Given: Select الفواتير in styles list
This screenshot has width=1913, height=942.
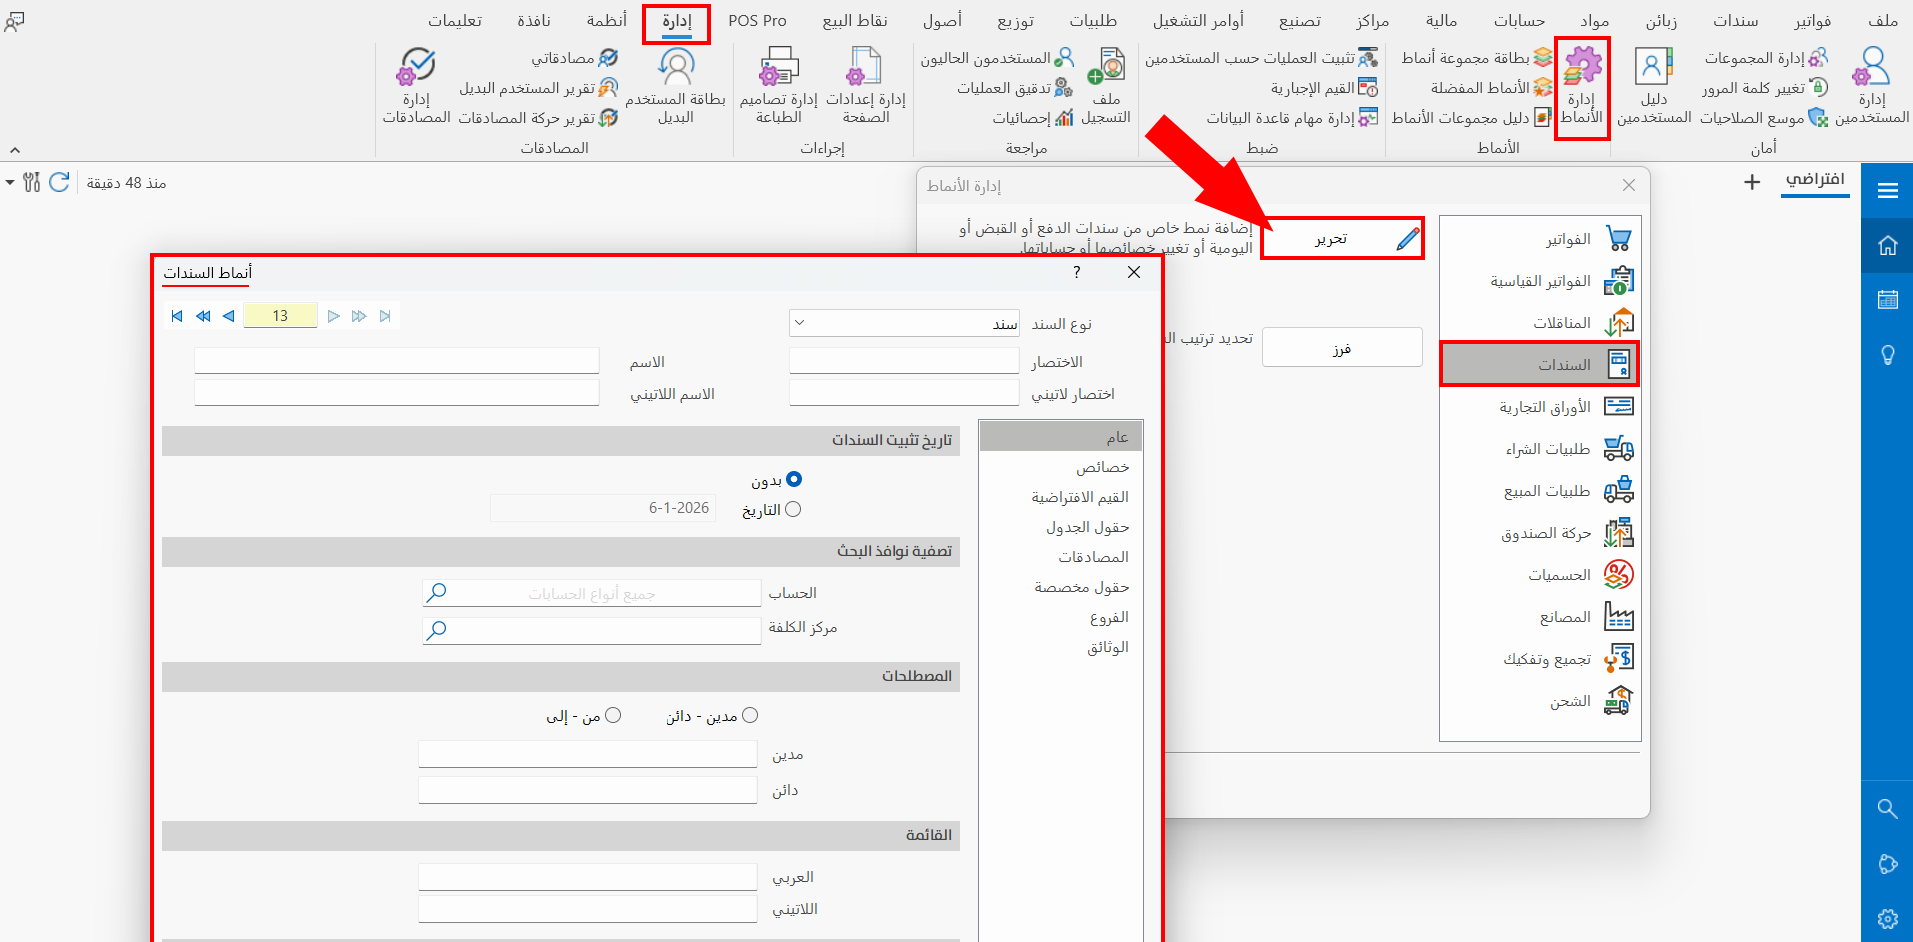Looking at the screenshot, I should pyautogui.click(x=1539, y=239).
